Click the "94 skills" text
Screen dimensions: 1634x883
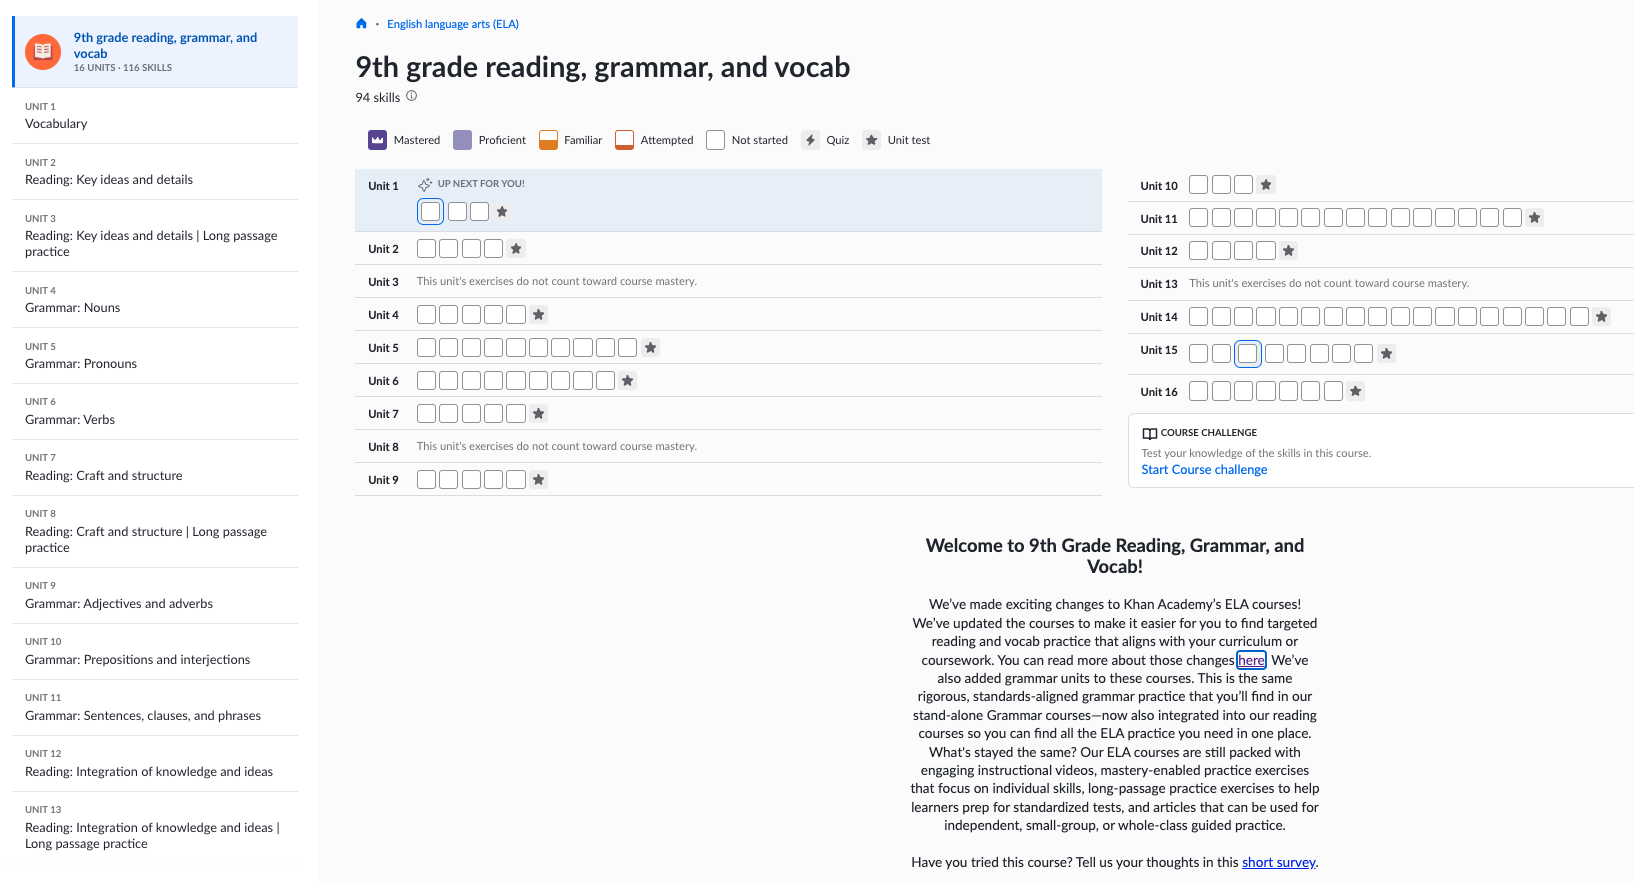point(378,97)
